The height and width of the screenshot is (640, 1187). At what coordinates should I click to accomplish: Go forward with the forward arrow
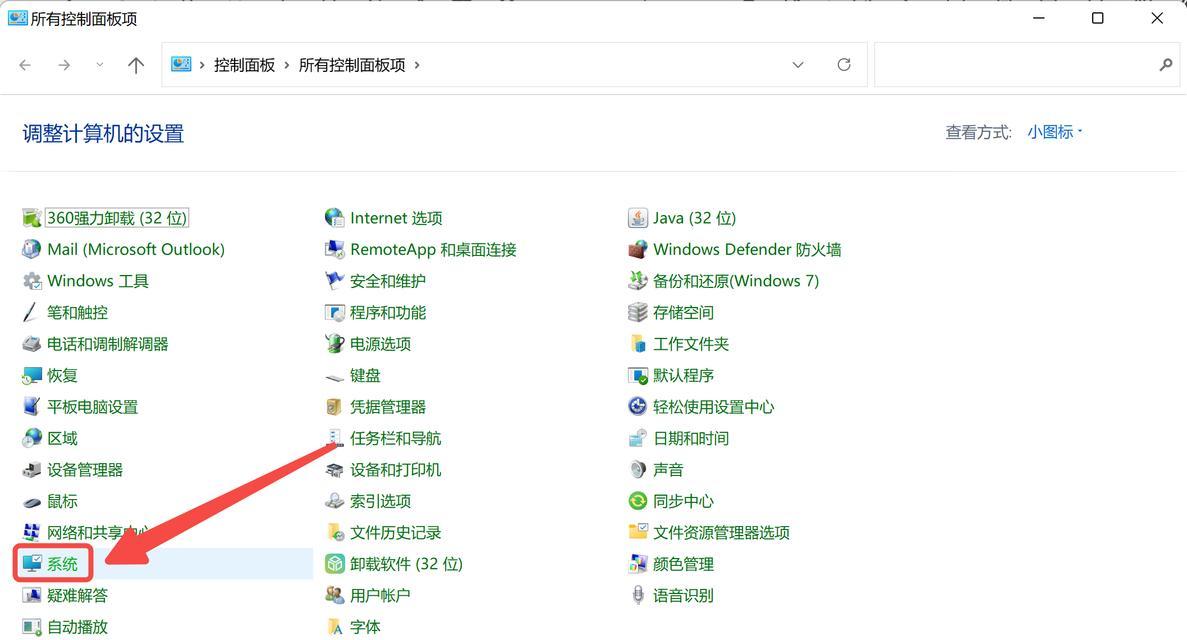click(x=64, y=65)
